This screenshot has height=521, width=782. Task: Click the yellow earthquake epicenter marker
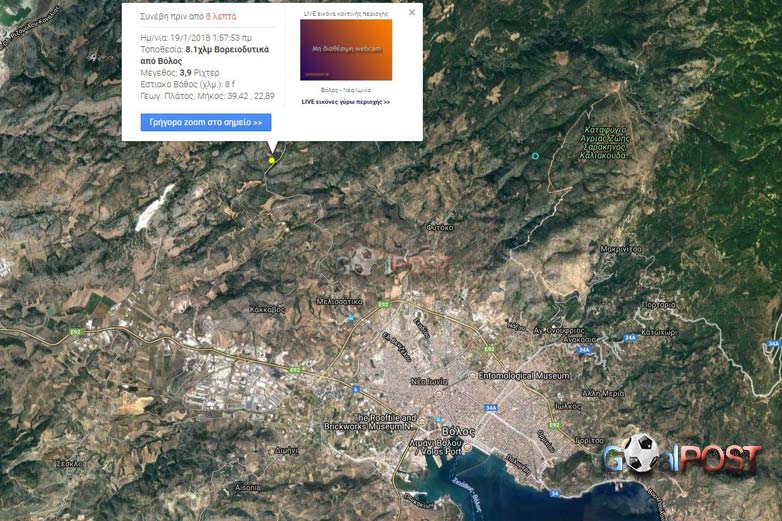pyautogui.click(x=272, y=160)
